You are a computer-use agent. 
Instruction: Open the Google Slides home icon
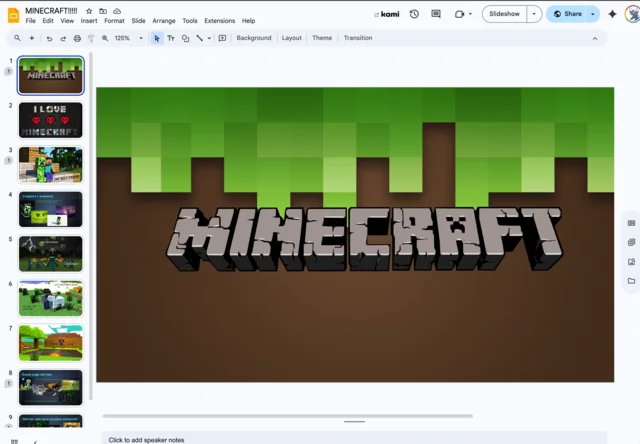tap(13, 16)
